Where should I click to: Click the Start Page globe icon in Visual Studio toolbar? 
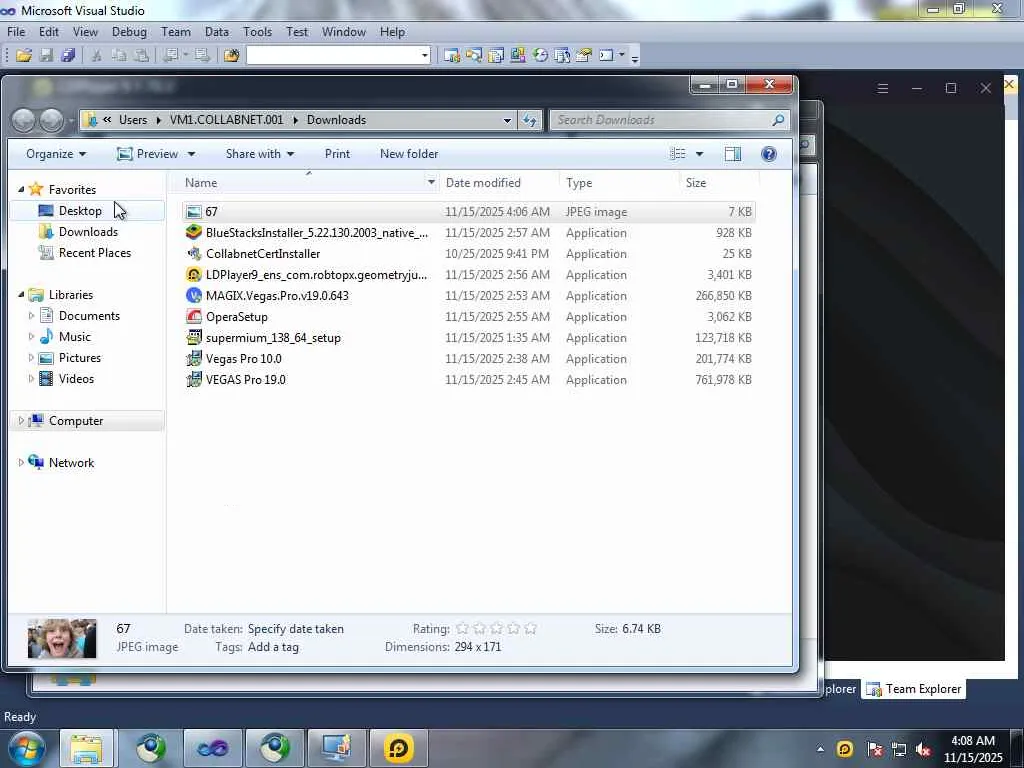[x=540, y=56]
